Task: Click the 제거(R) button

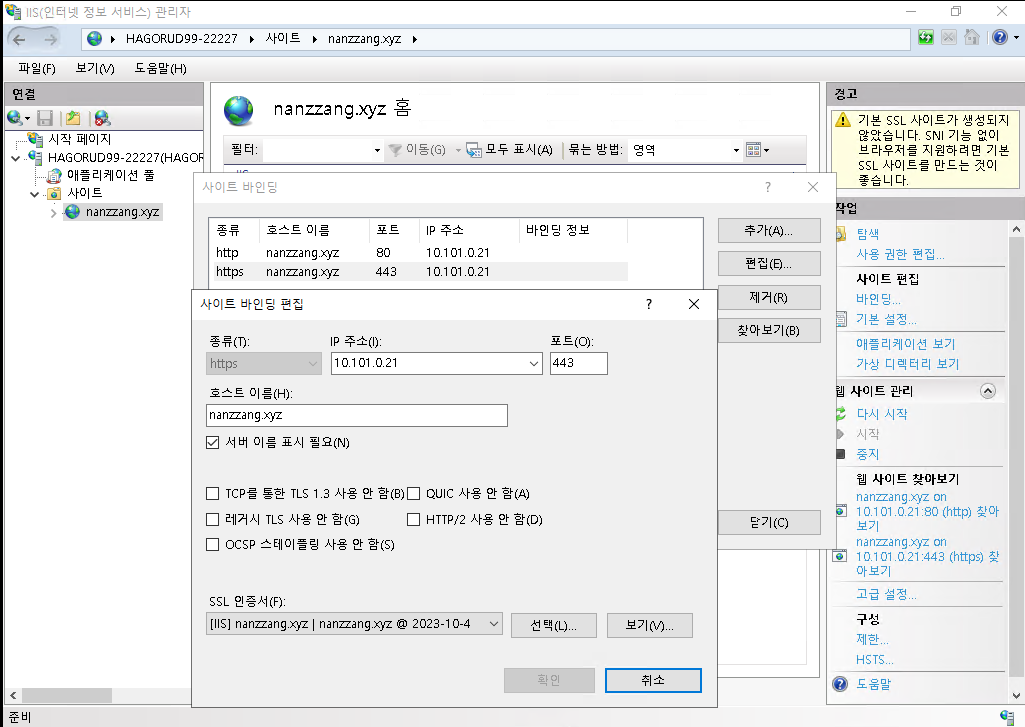Action: pos(769,297)
